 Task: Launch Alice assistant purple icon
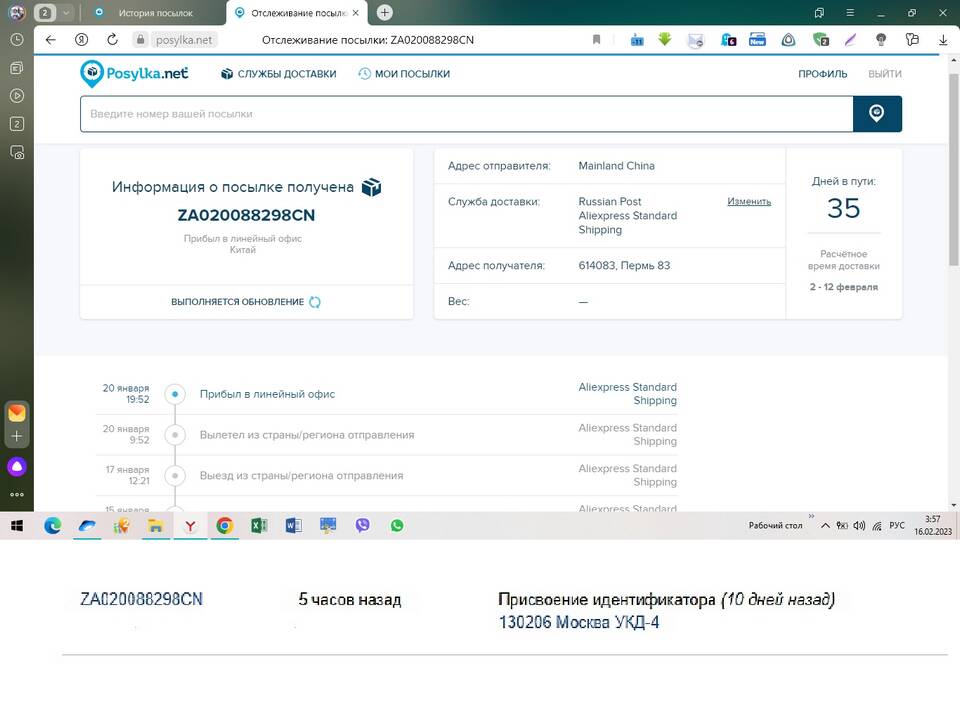pos(17,467)
